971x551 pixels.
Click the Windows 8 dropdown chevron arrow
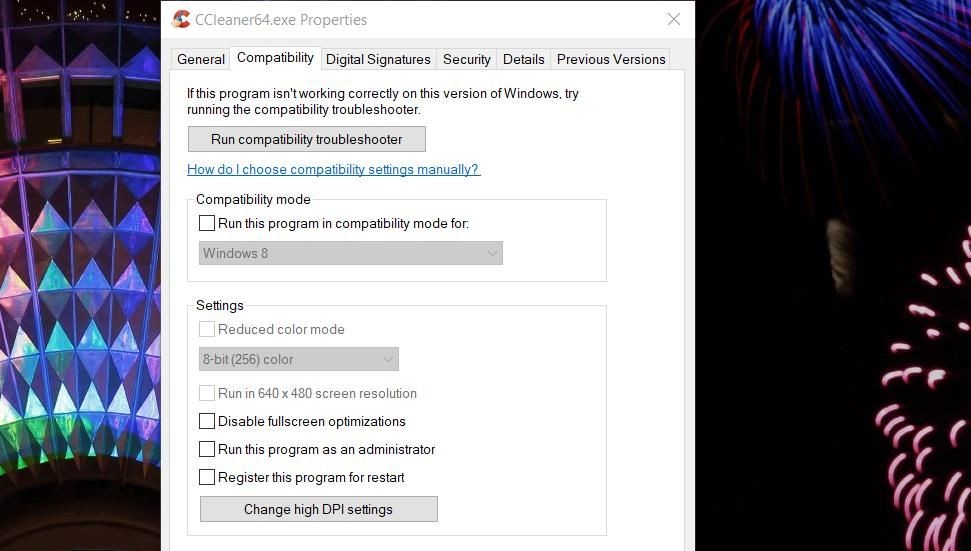(x=492, y=253)
